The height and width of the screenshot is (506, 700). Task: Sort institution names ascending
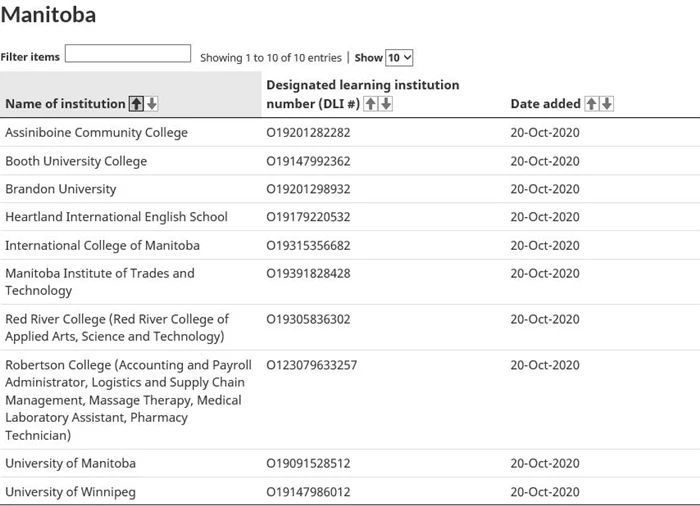point(136,104)
